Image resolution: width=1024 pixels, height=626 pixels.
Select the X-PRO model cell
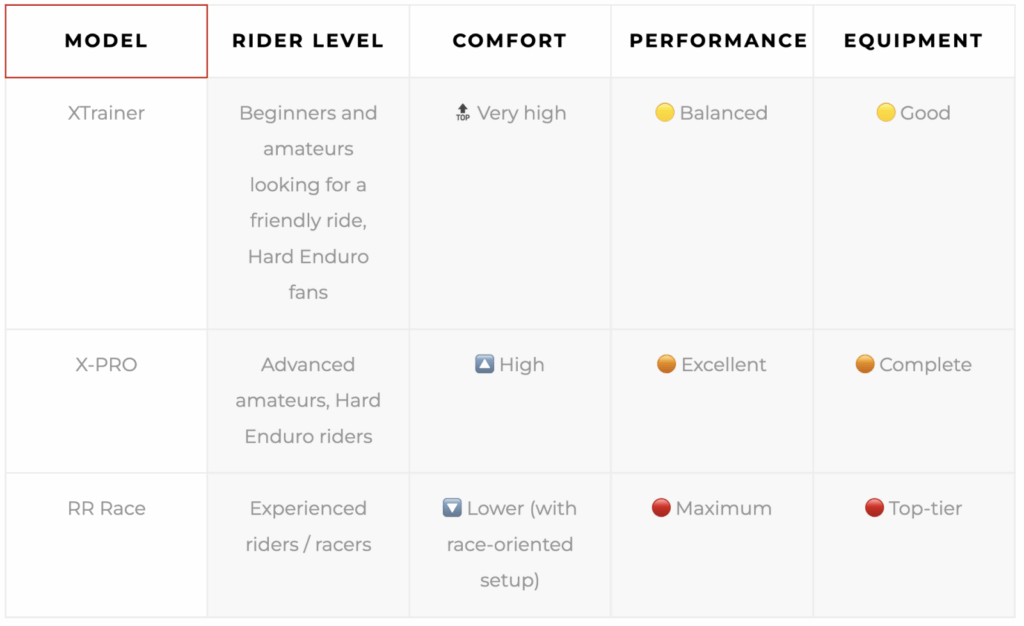click(x=106, y=401)
